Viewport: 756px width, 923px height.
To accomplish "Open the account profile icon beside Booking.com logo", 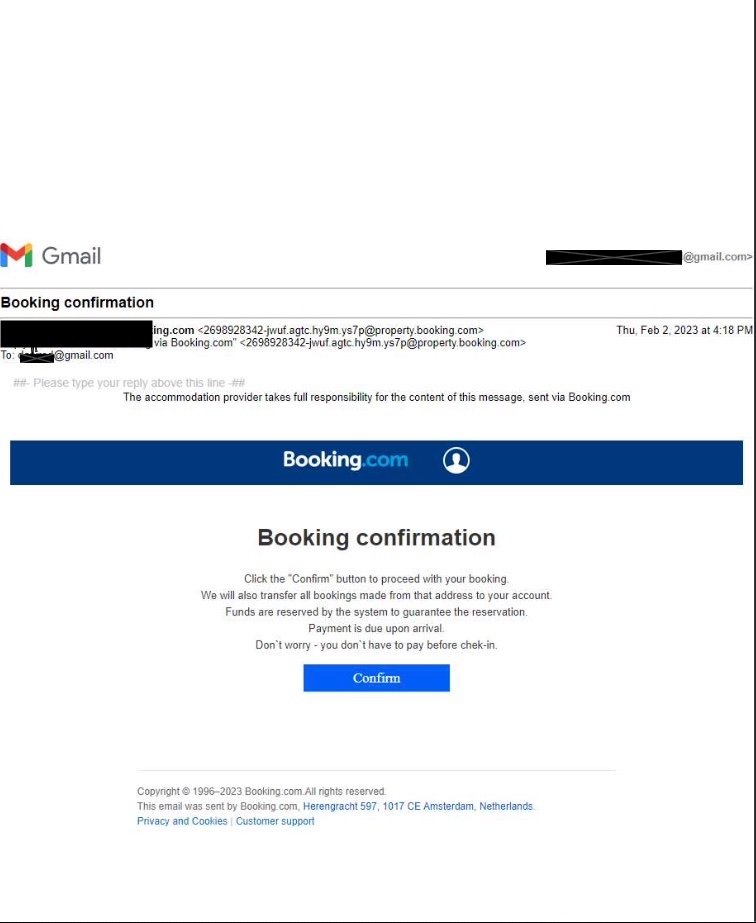I will pos(455,461).
